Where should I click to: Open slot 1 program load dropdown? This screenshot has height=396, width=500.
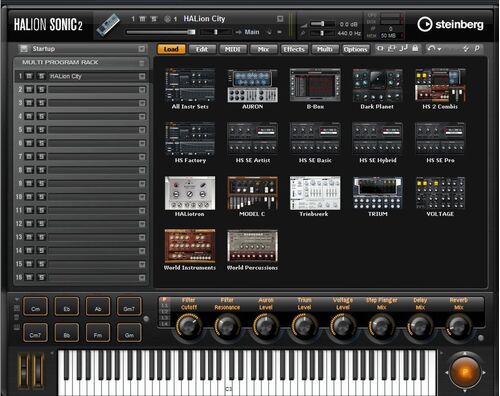tap(142, 76)
